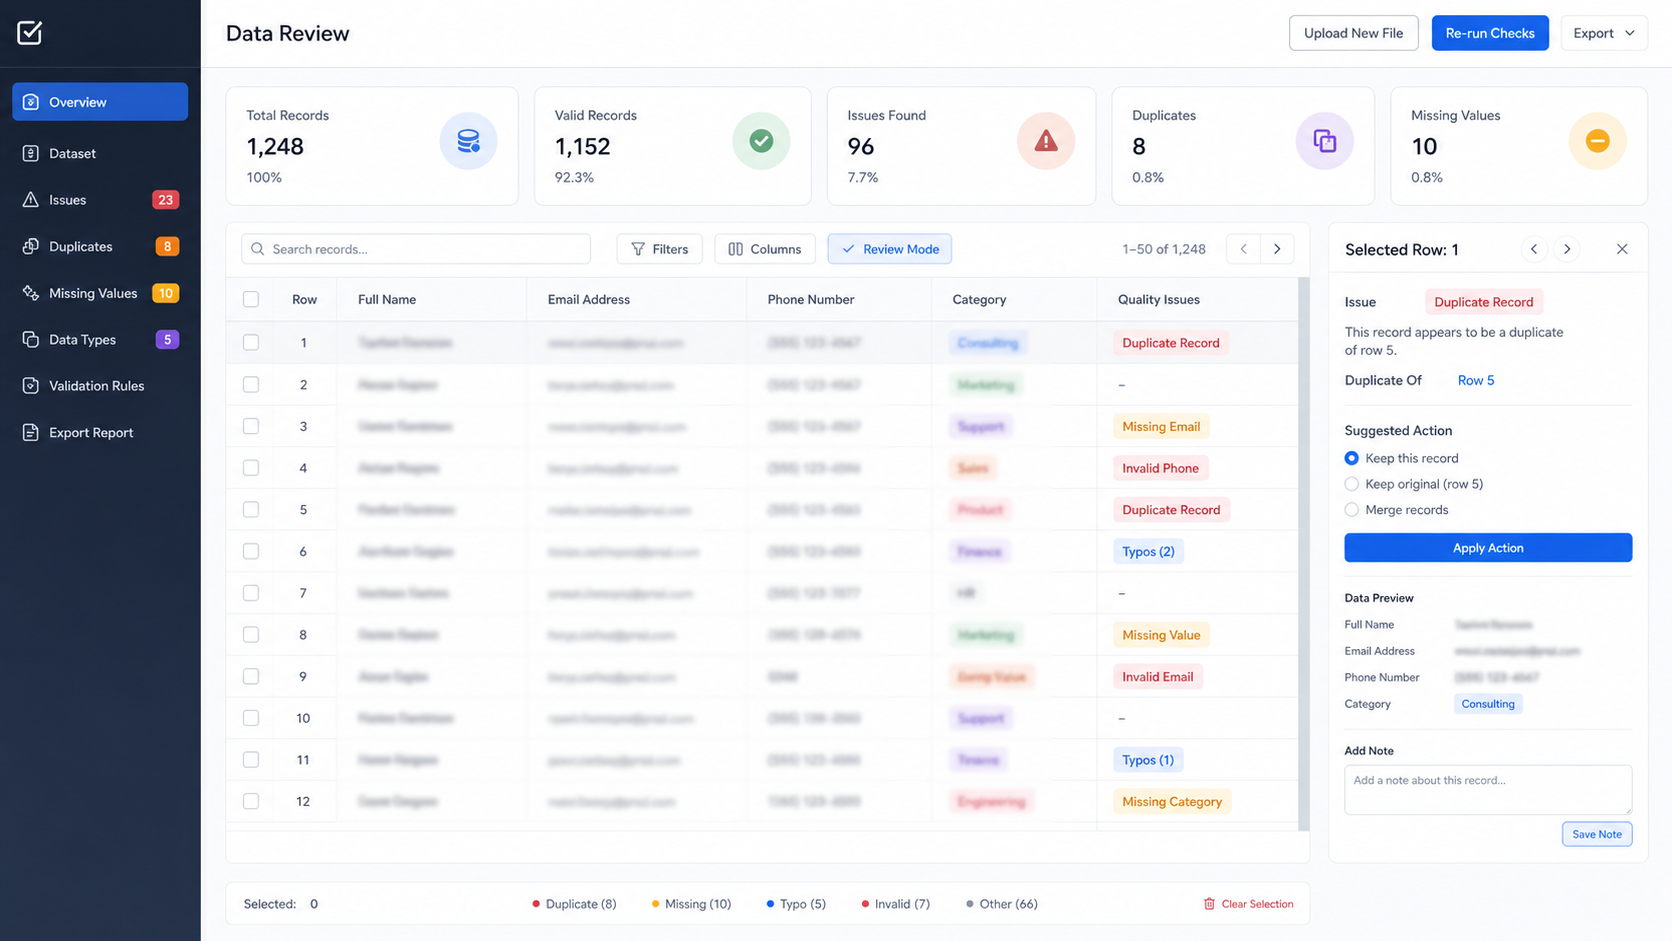Select Keep original (row 5) option
This screenshot has width=1672, height=941.
coord(1352,484)
